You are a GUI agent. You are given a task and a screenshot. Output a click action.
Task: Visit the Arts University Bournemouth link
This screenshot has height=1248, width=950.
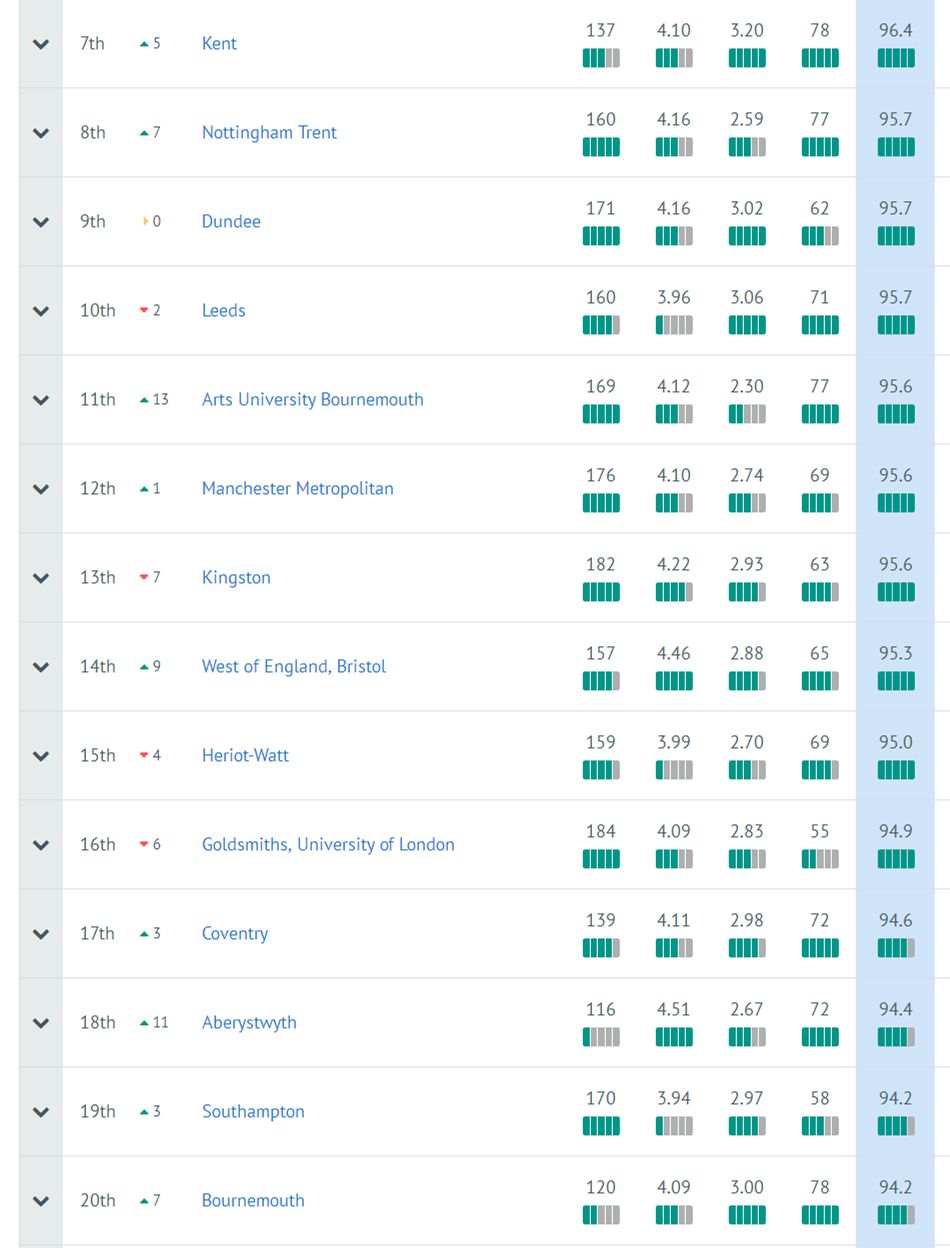[x=312, y=399]
